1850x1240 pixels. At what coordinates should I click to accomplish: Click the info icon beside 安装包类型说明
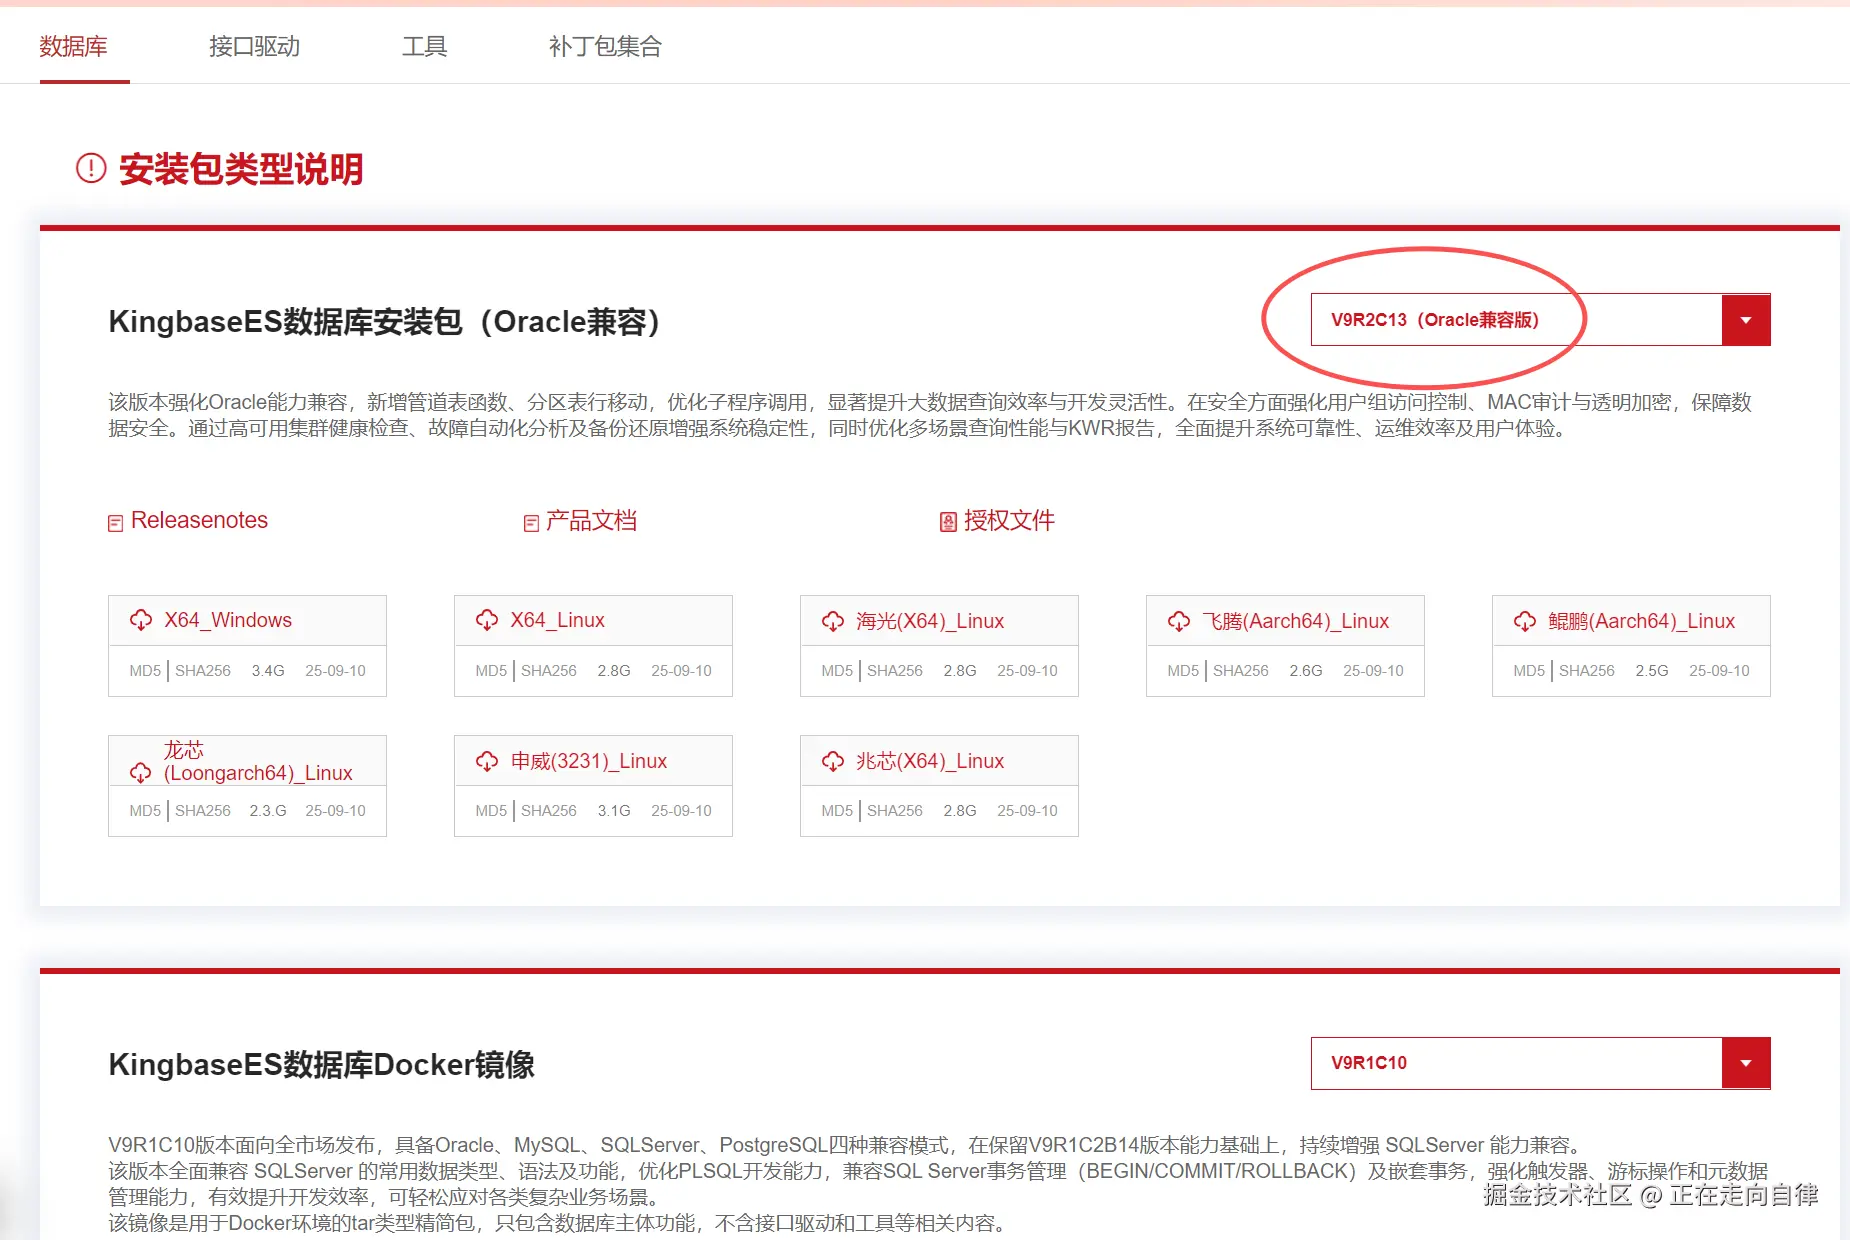pyautogui.click(x=91, y=168)
